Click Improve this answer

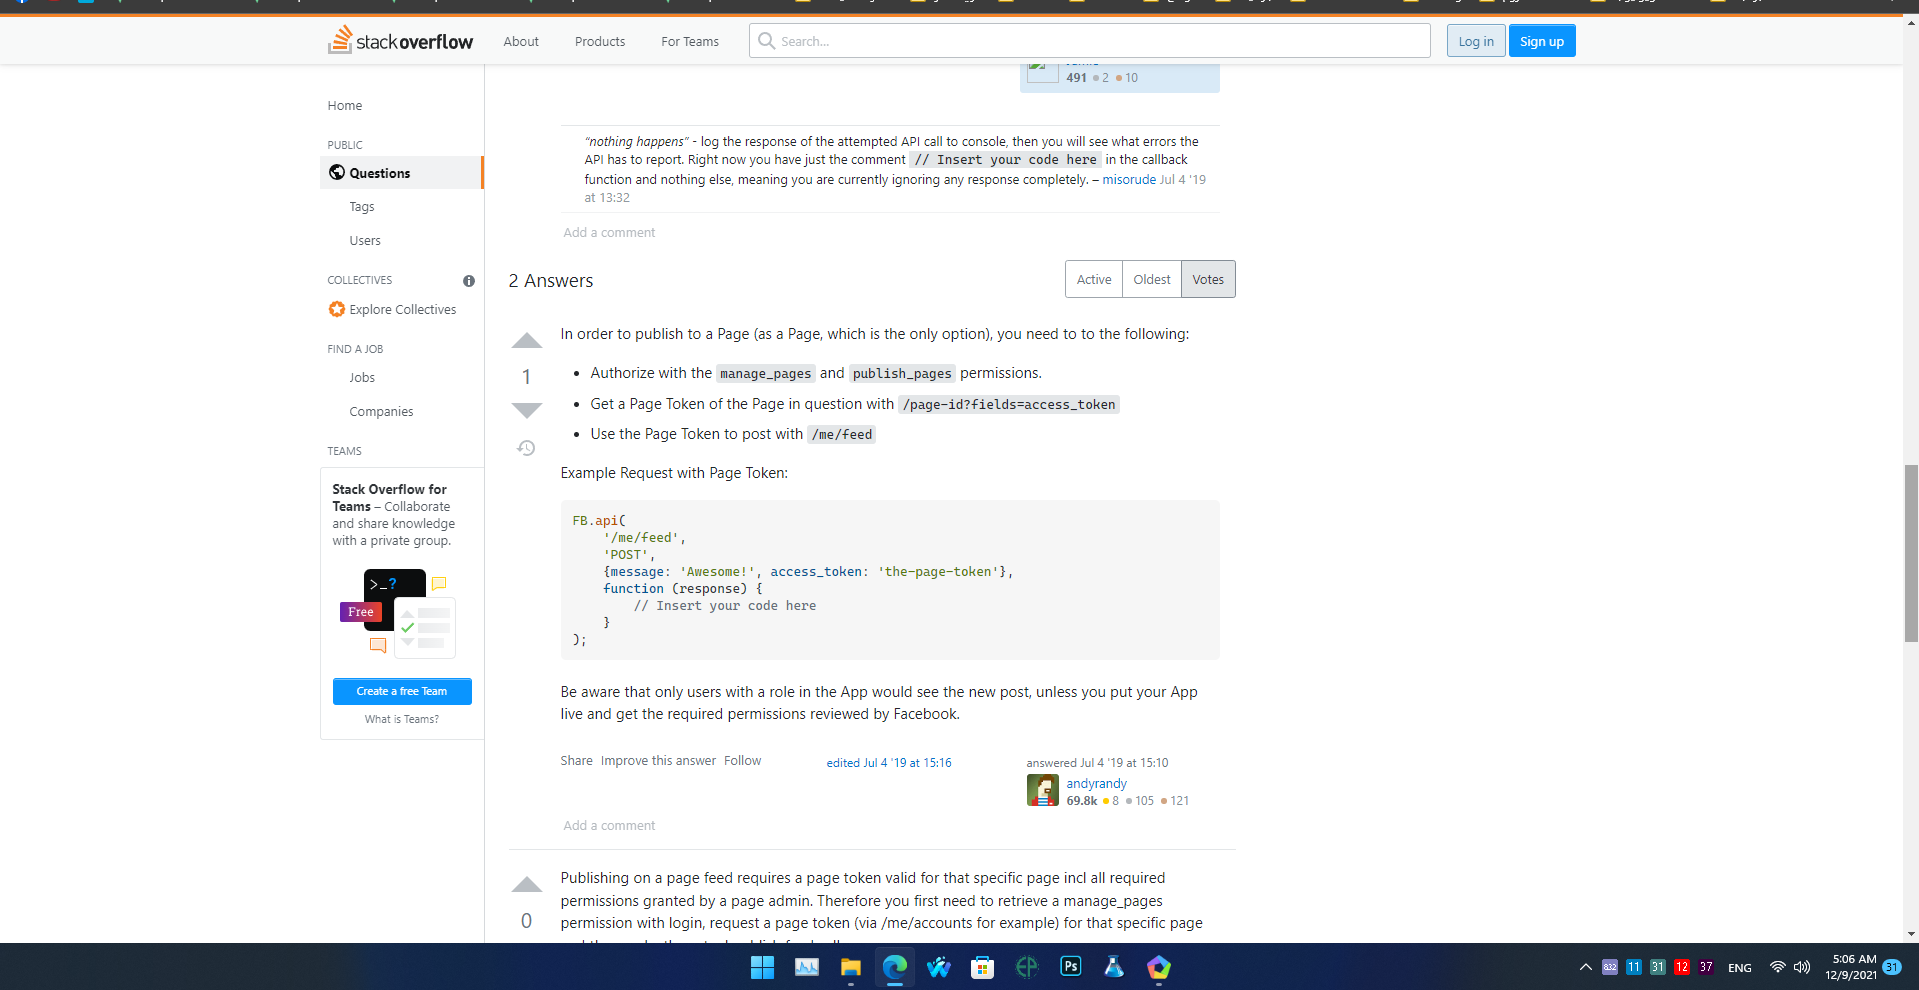tap(658, 761)
